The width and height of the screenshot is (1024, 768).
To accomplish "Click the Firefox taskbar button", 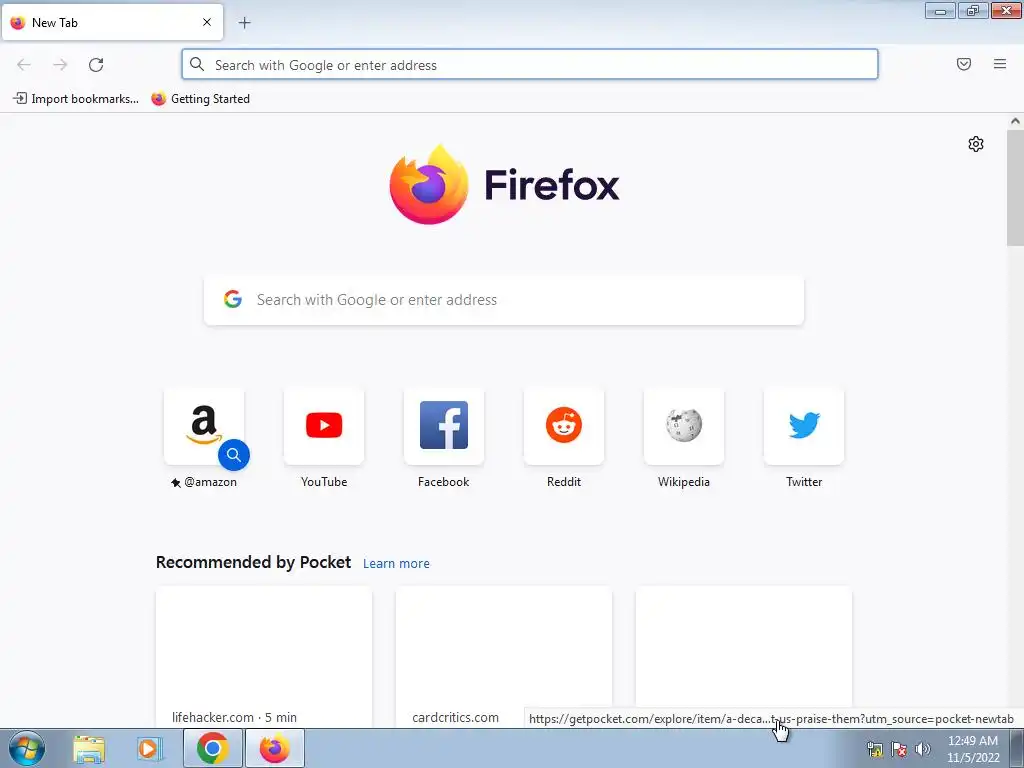I will pyautogui.click(x=274, y=748).
